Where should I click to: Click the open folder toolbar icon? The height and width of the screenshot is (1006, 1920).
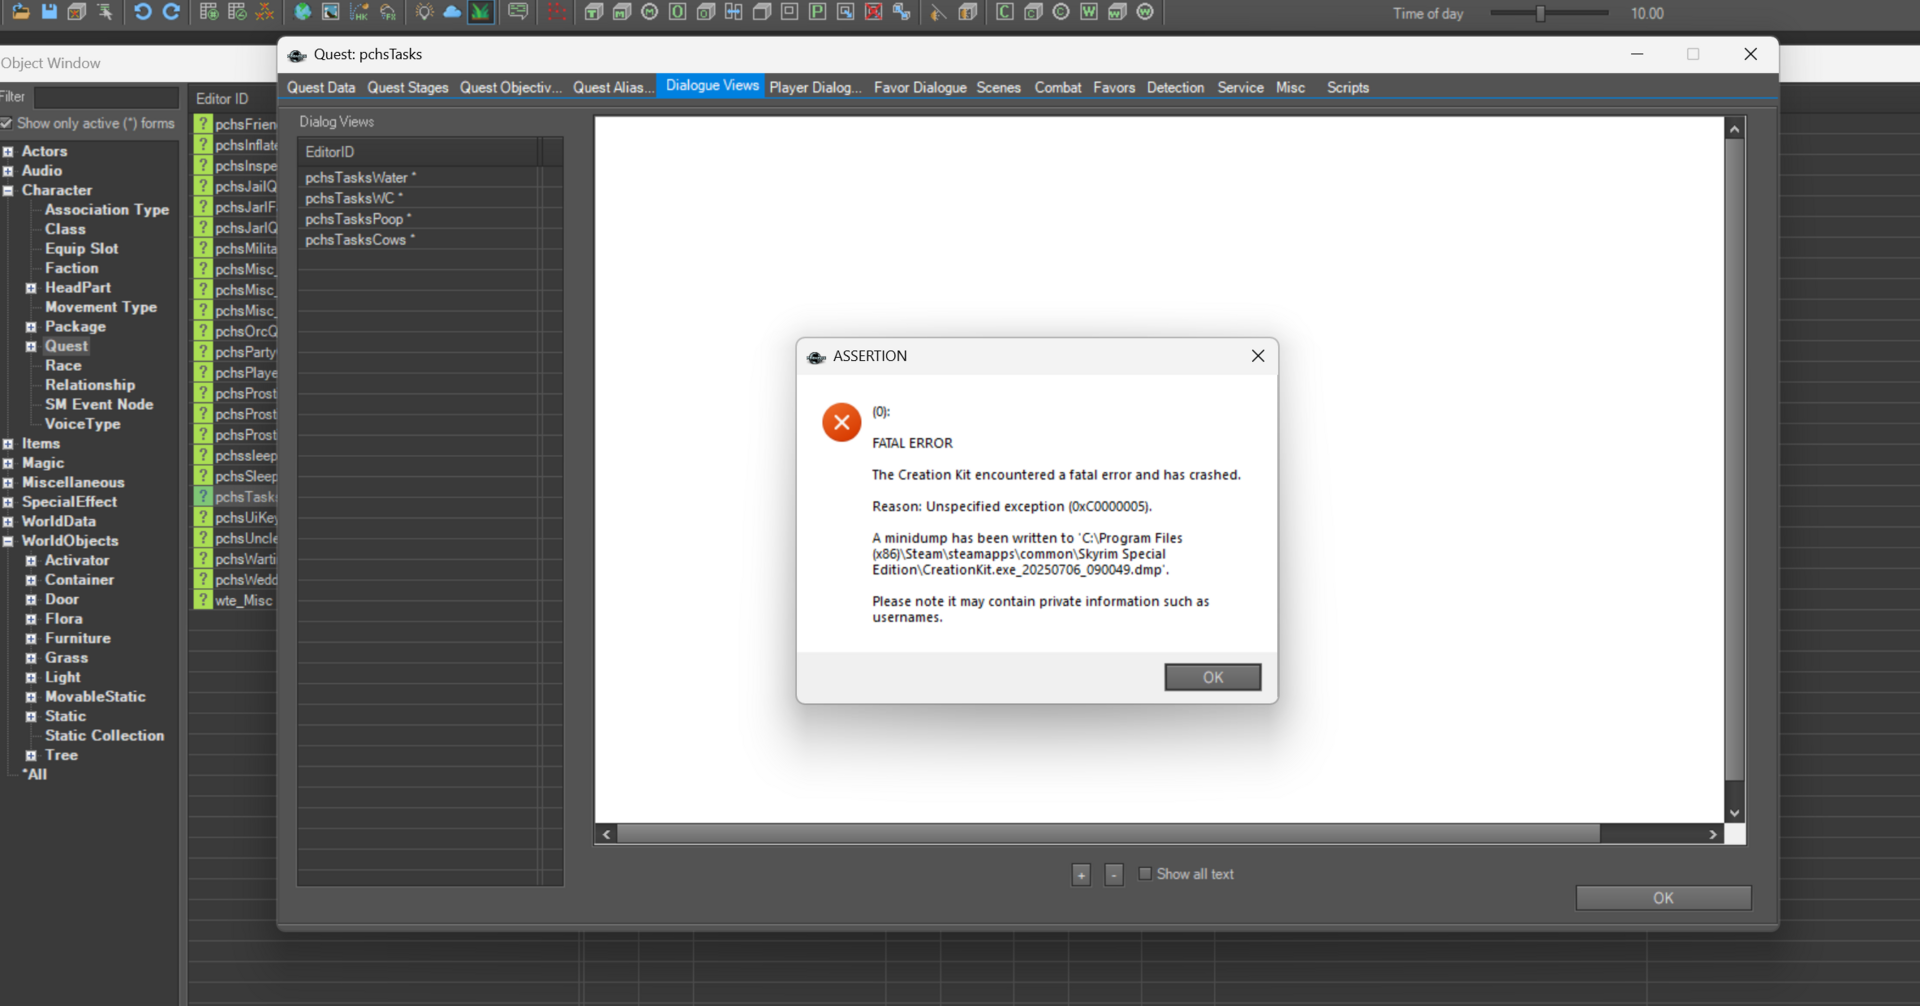[20, 12]
